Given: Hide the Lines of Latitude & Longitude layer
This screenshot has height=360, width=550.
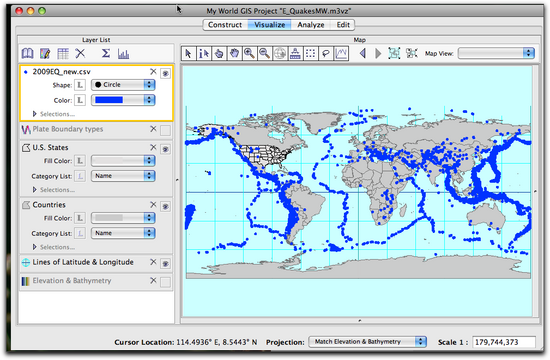Looking at the screenshot, I should pyautogui.click(x=166, y=264).
